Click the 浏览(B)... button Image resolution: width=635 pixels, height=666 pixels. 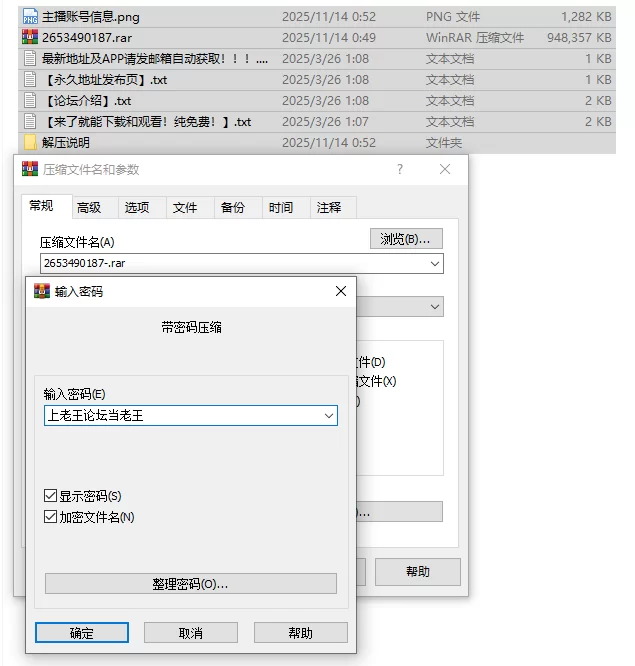coord(406,239)
